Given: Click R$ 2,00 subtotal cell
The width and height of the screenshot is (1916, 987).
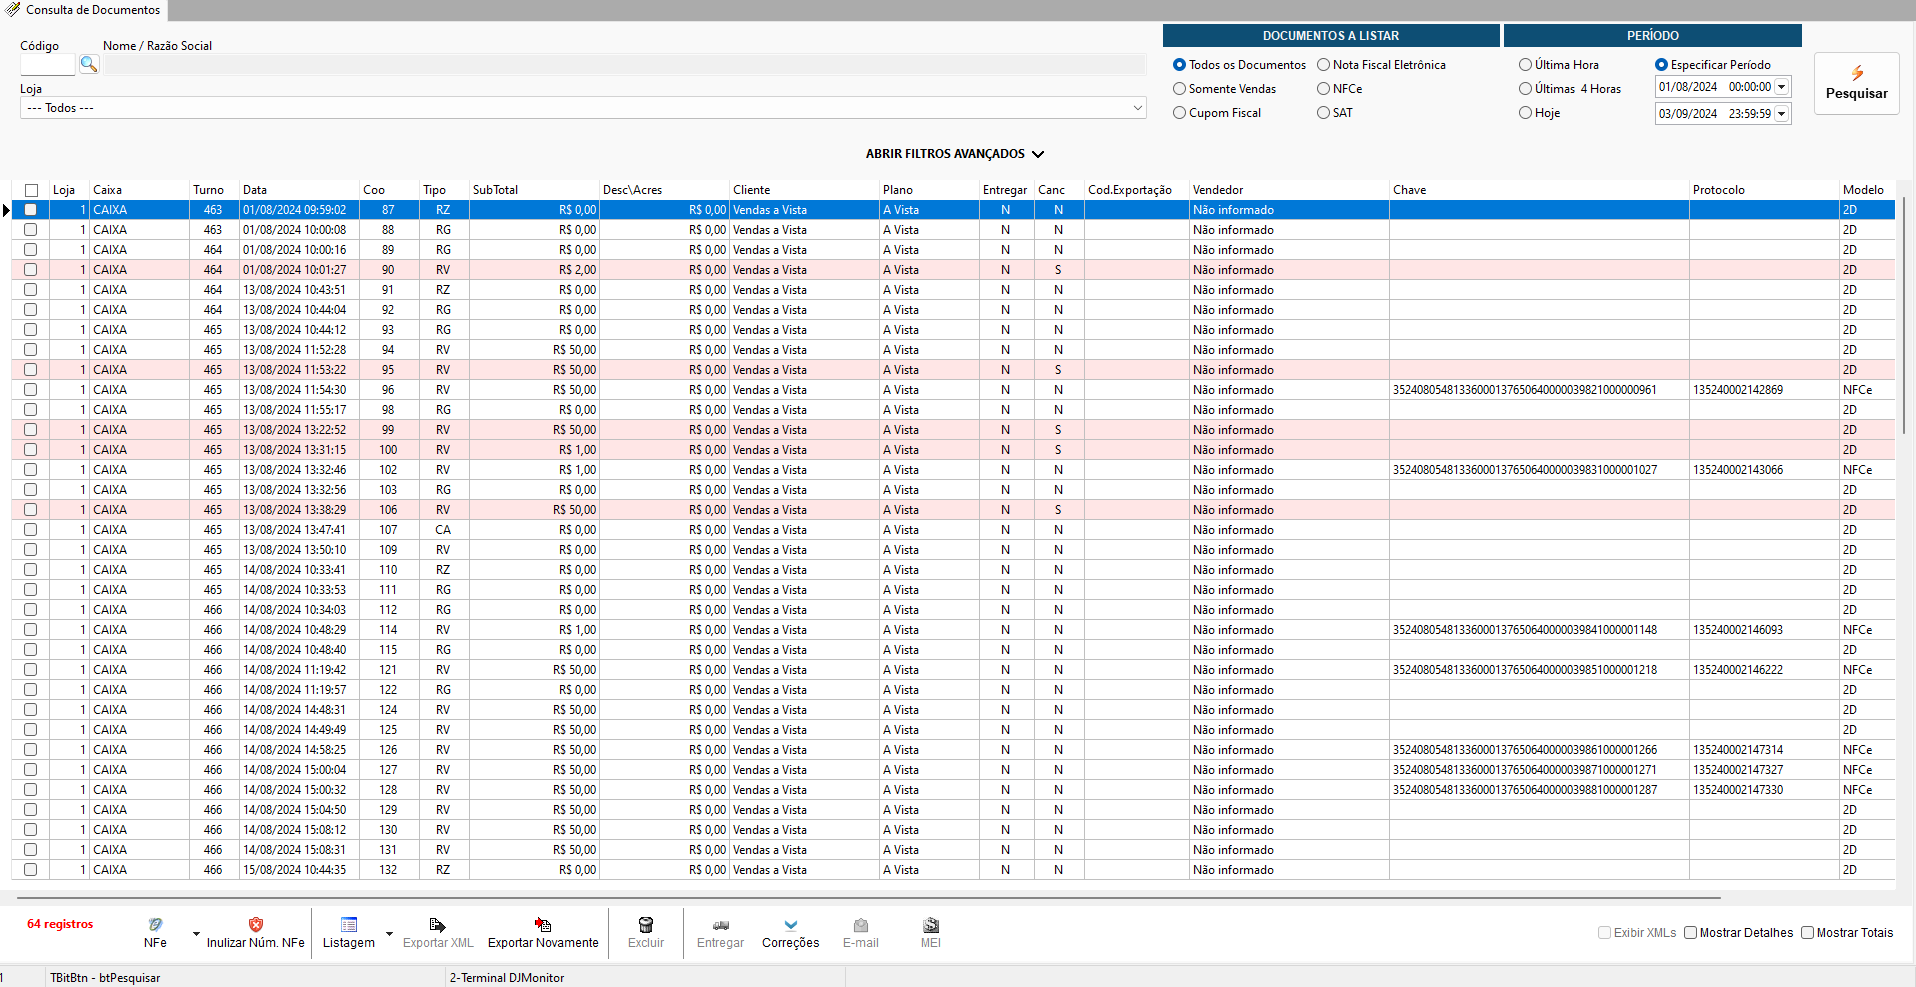Looking at the screenshot, I should (534, 270).
